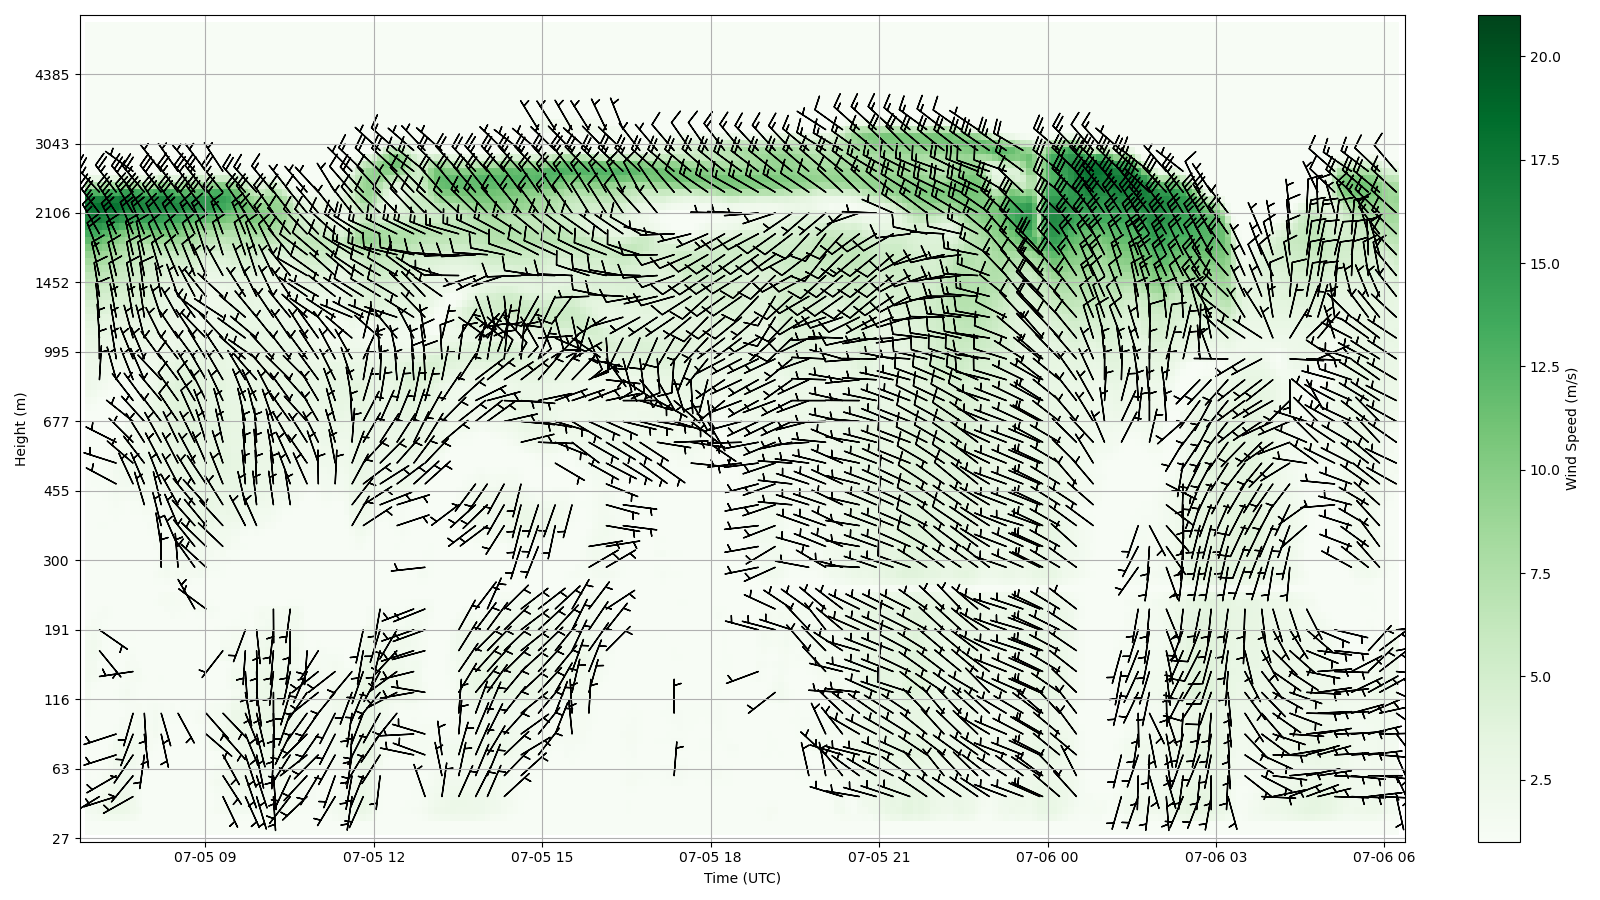This screenshot has width=1600, height=900.
Task: Click the 20.0 colorbar tick label
Action: pos(1544,57)
